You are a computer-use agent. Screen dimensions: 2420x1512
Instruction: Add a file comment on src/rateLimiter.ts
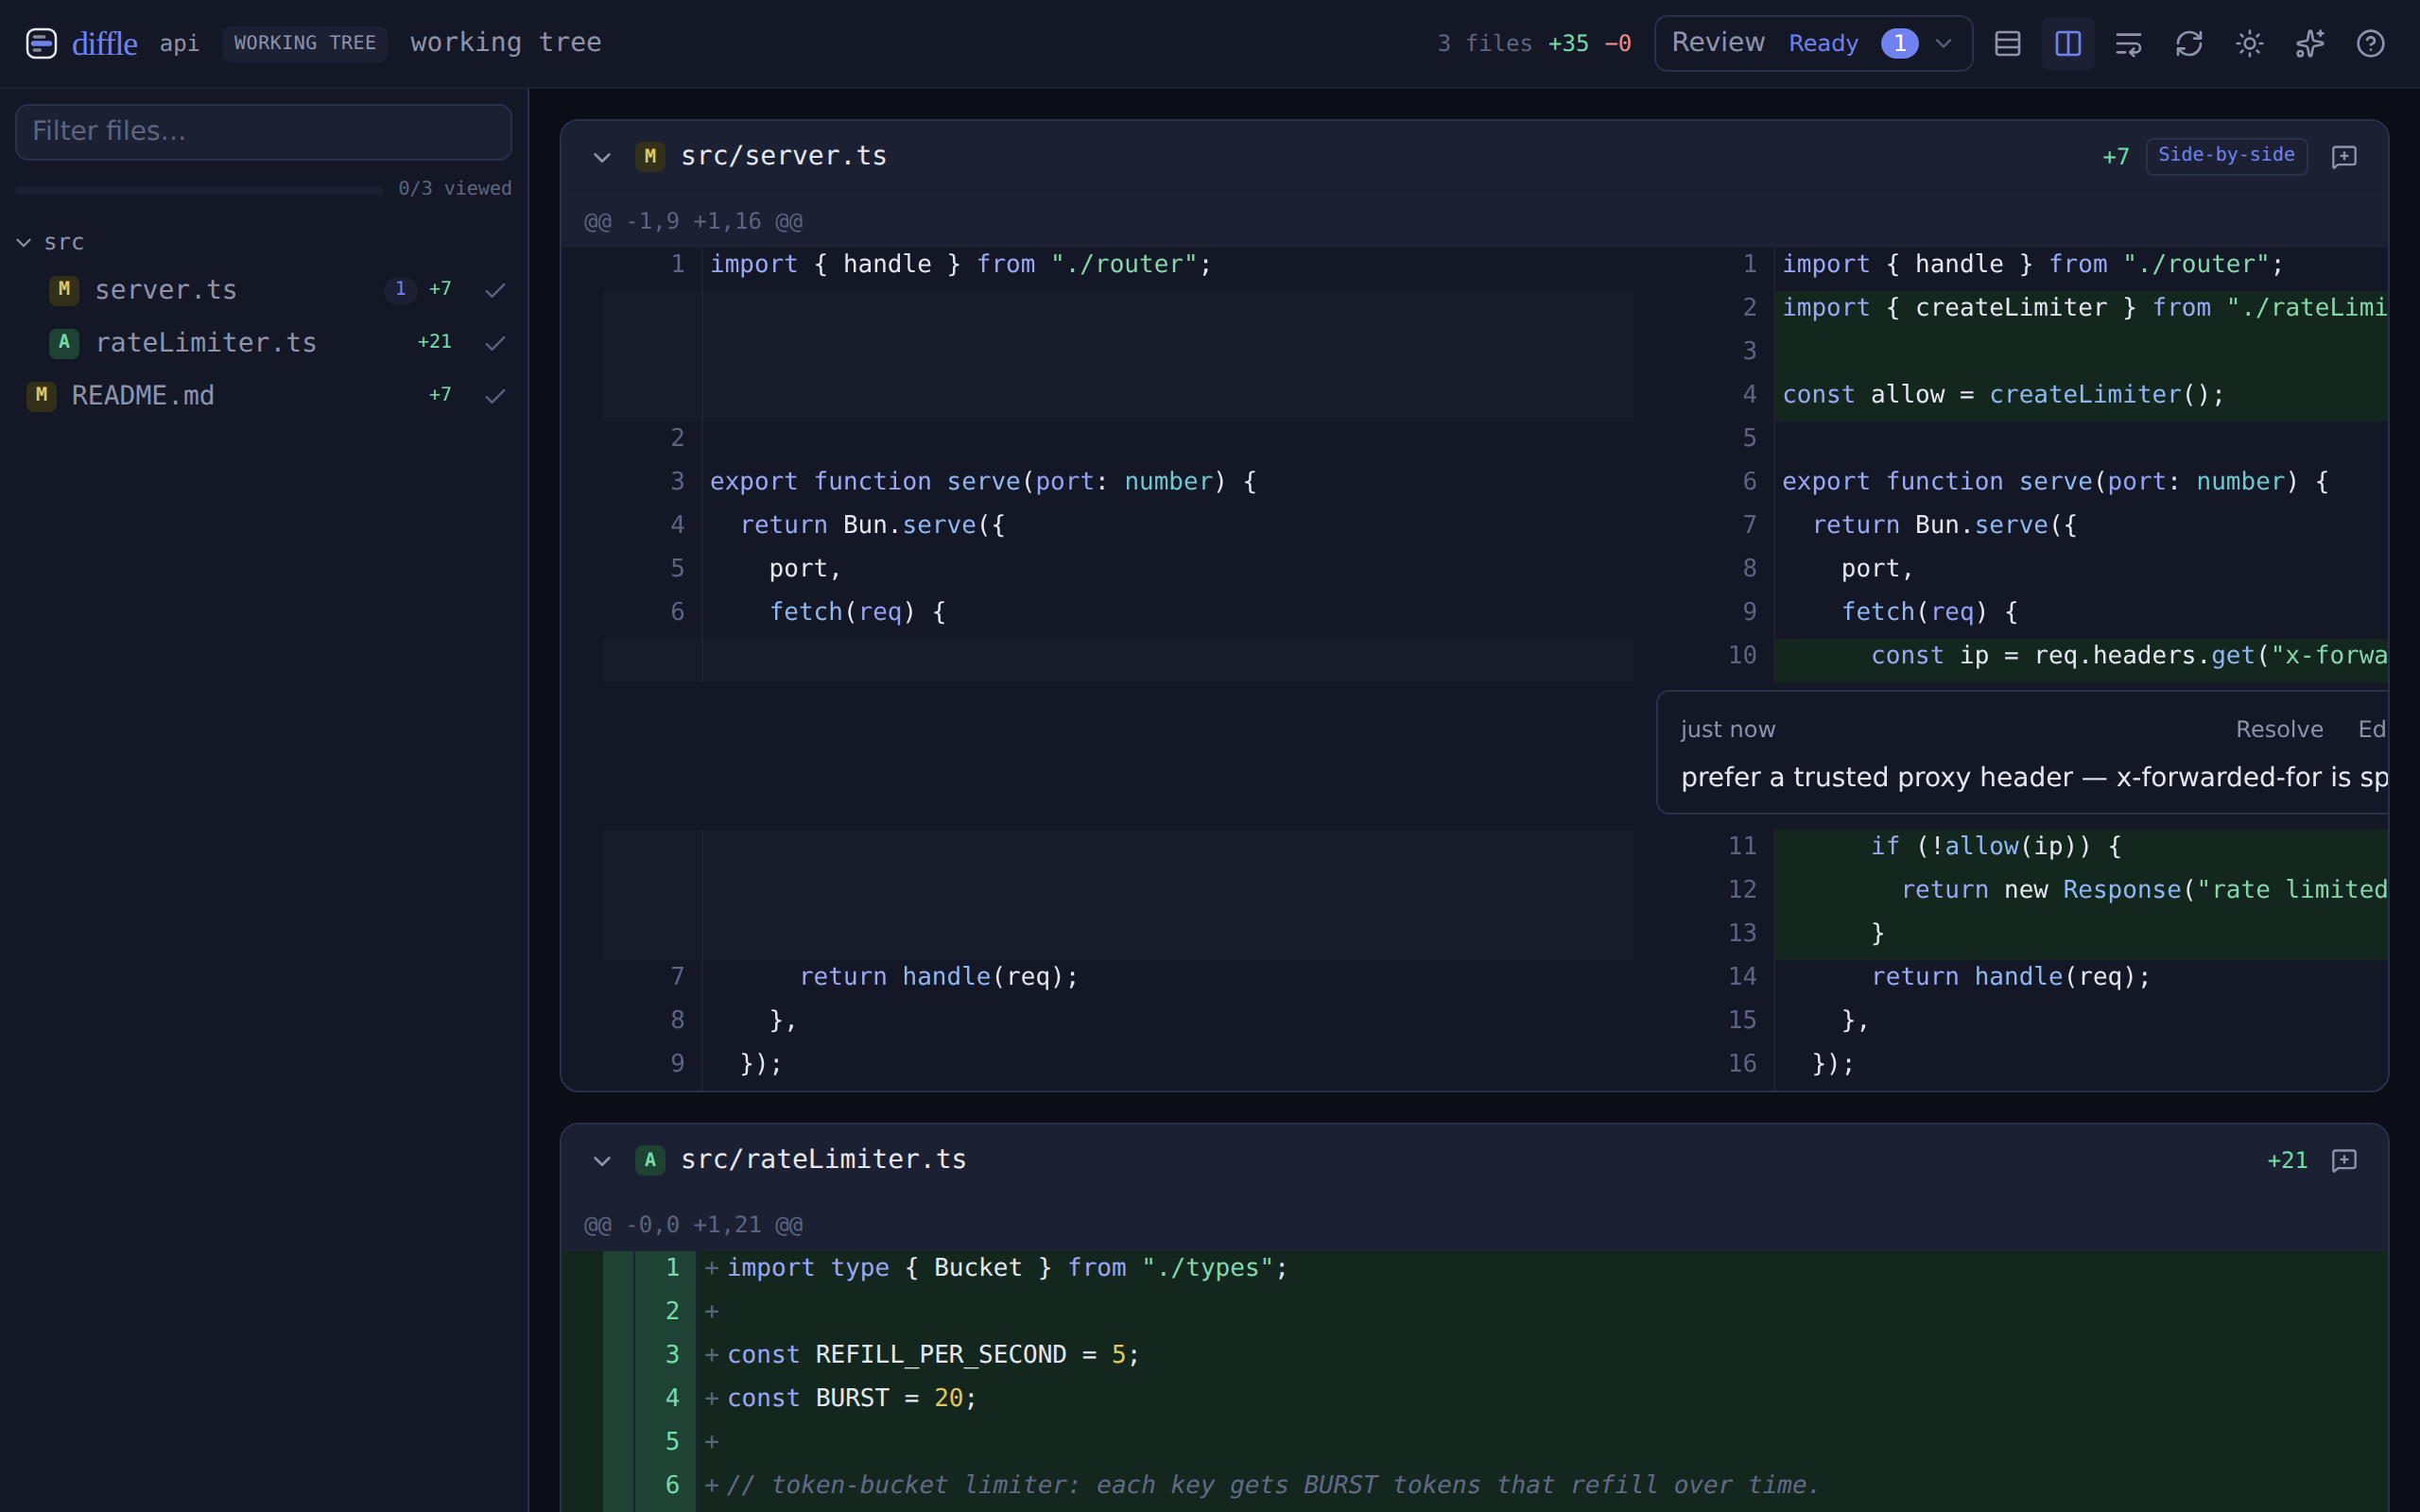click(2344, 1160)
